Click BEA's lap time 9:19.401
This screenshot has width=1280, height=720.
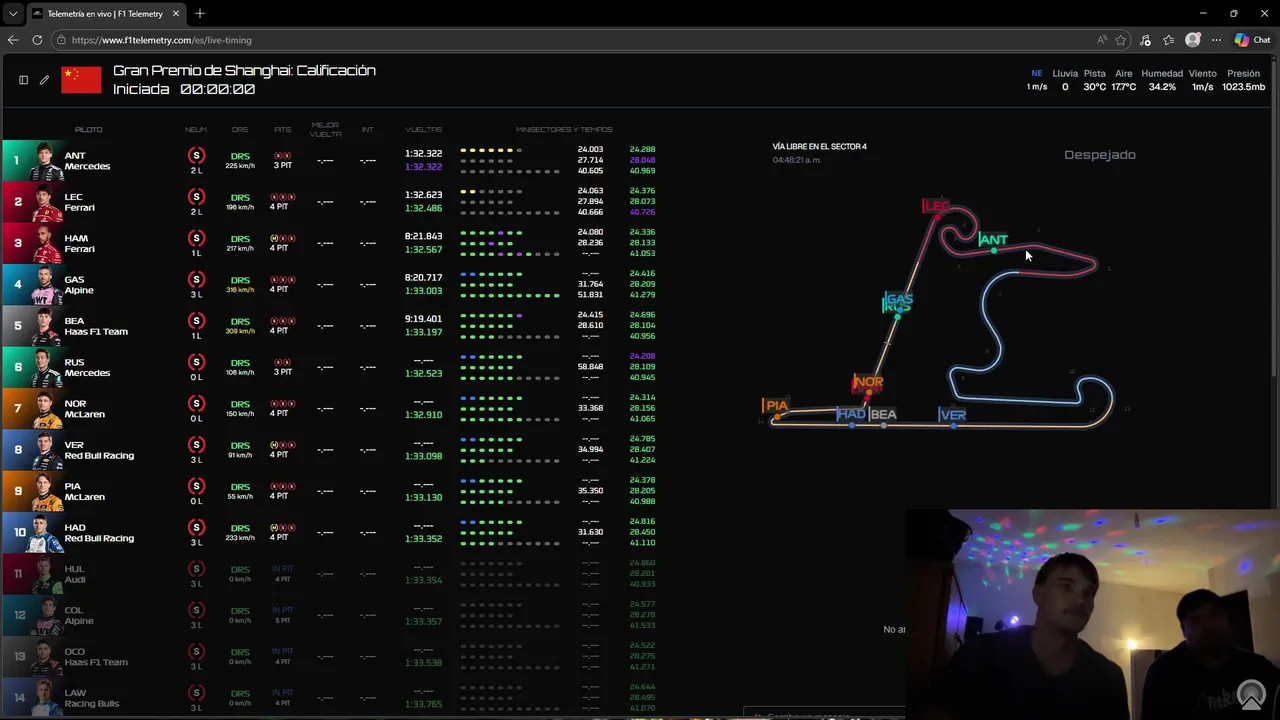point(423,319)
